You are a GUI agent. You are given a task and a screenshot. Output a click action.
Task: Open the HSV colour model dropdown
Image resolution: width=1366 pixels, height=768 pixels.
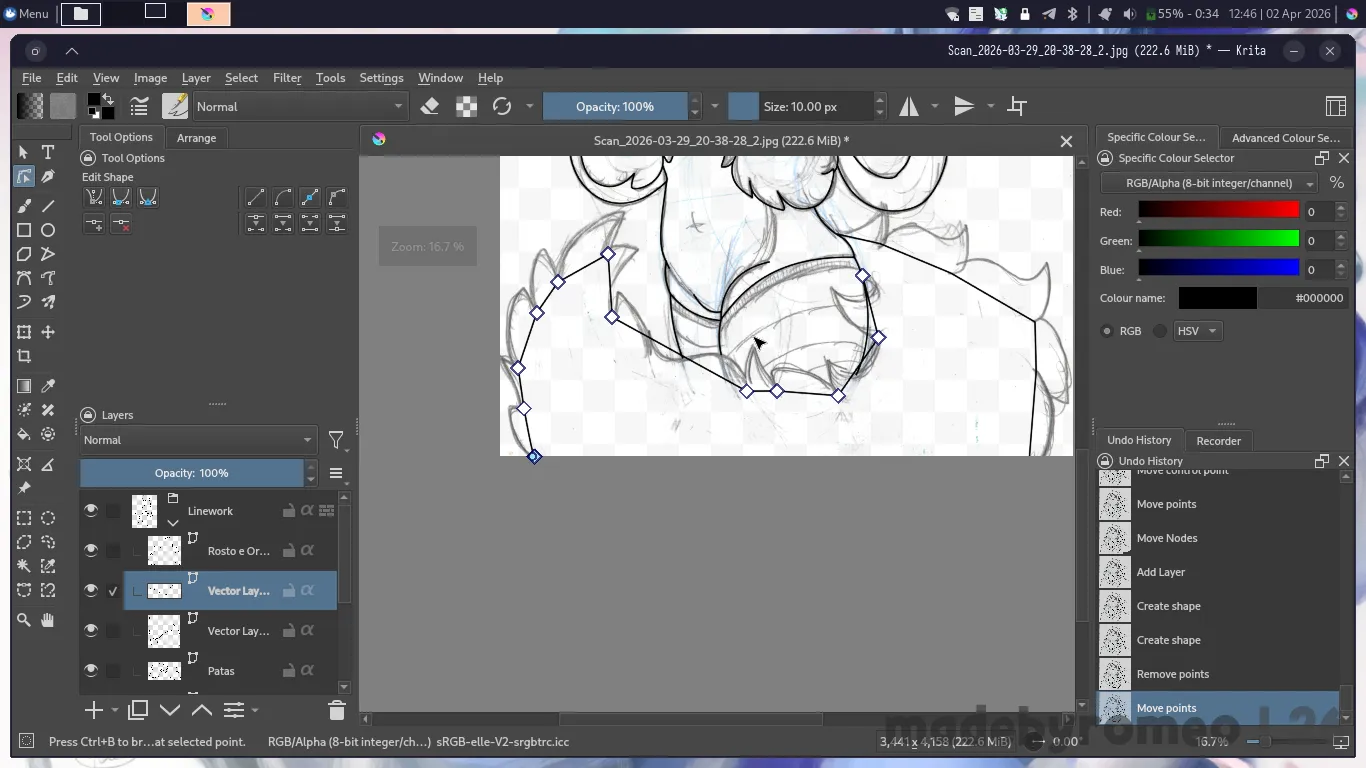click(1198, 331)
